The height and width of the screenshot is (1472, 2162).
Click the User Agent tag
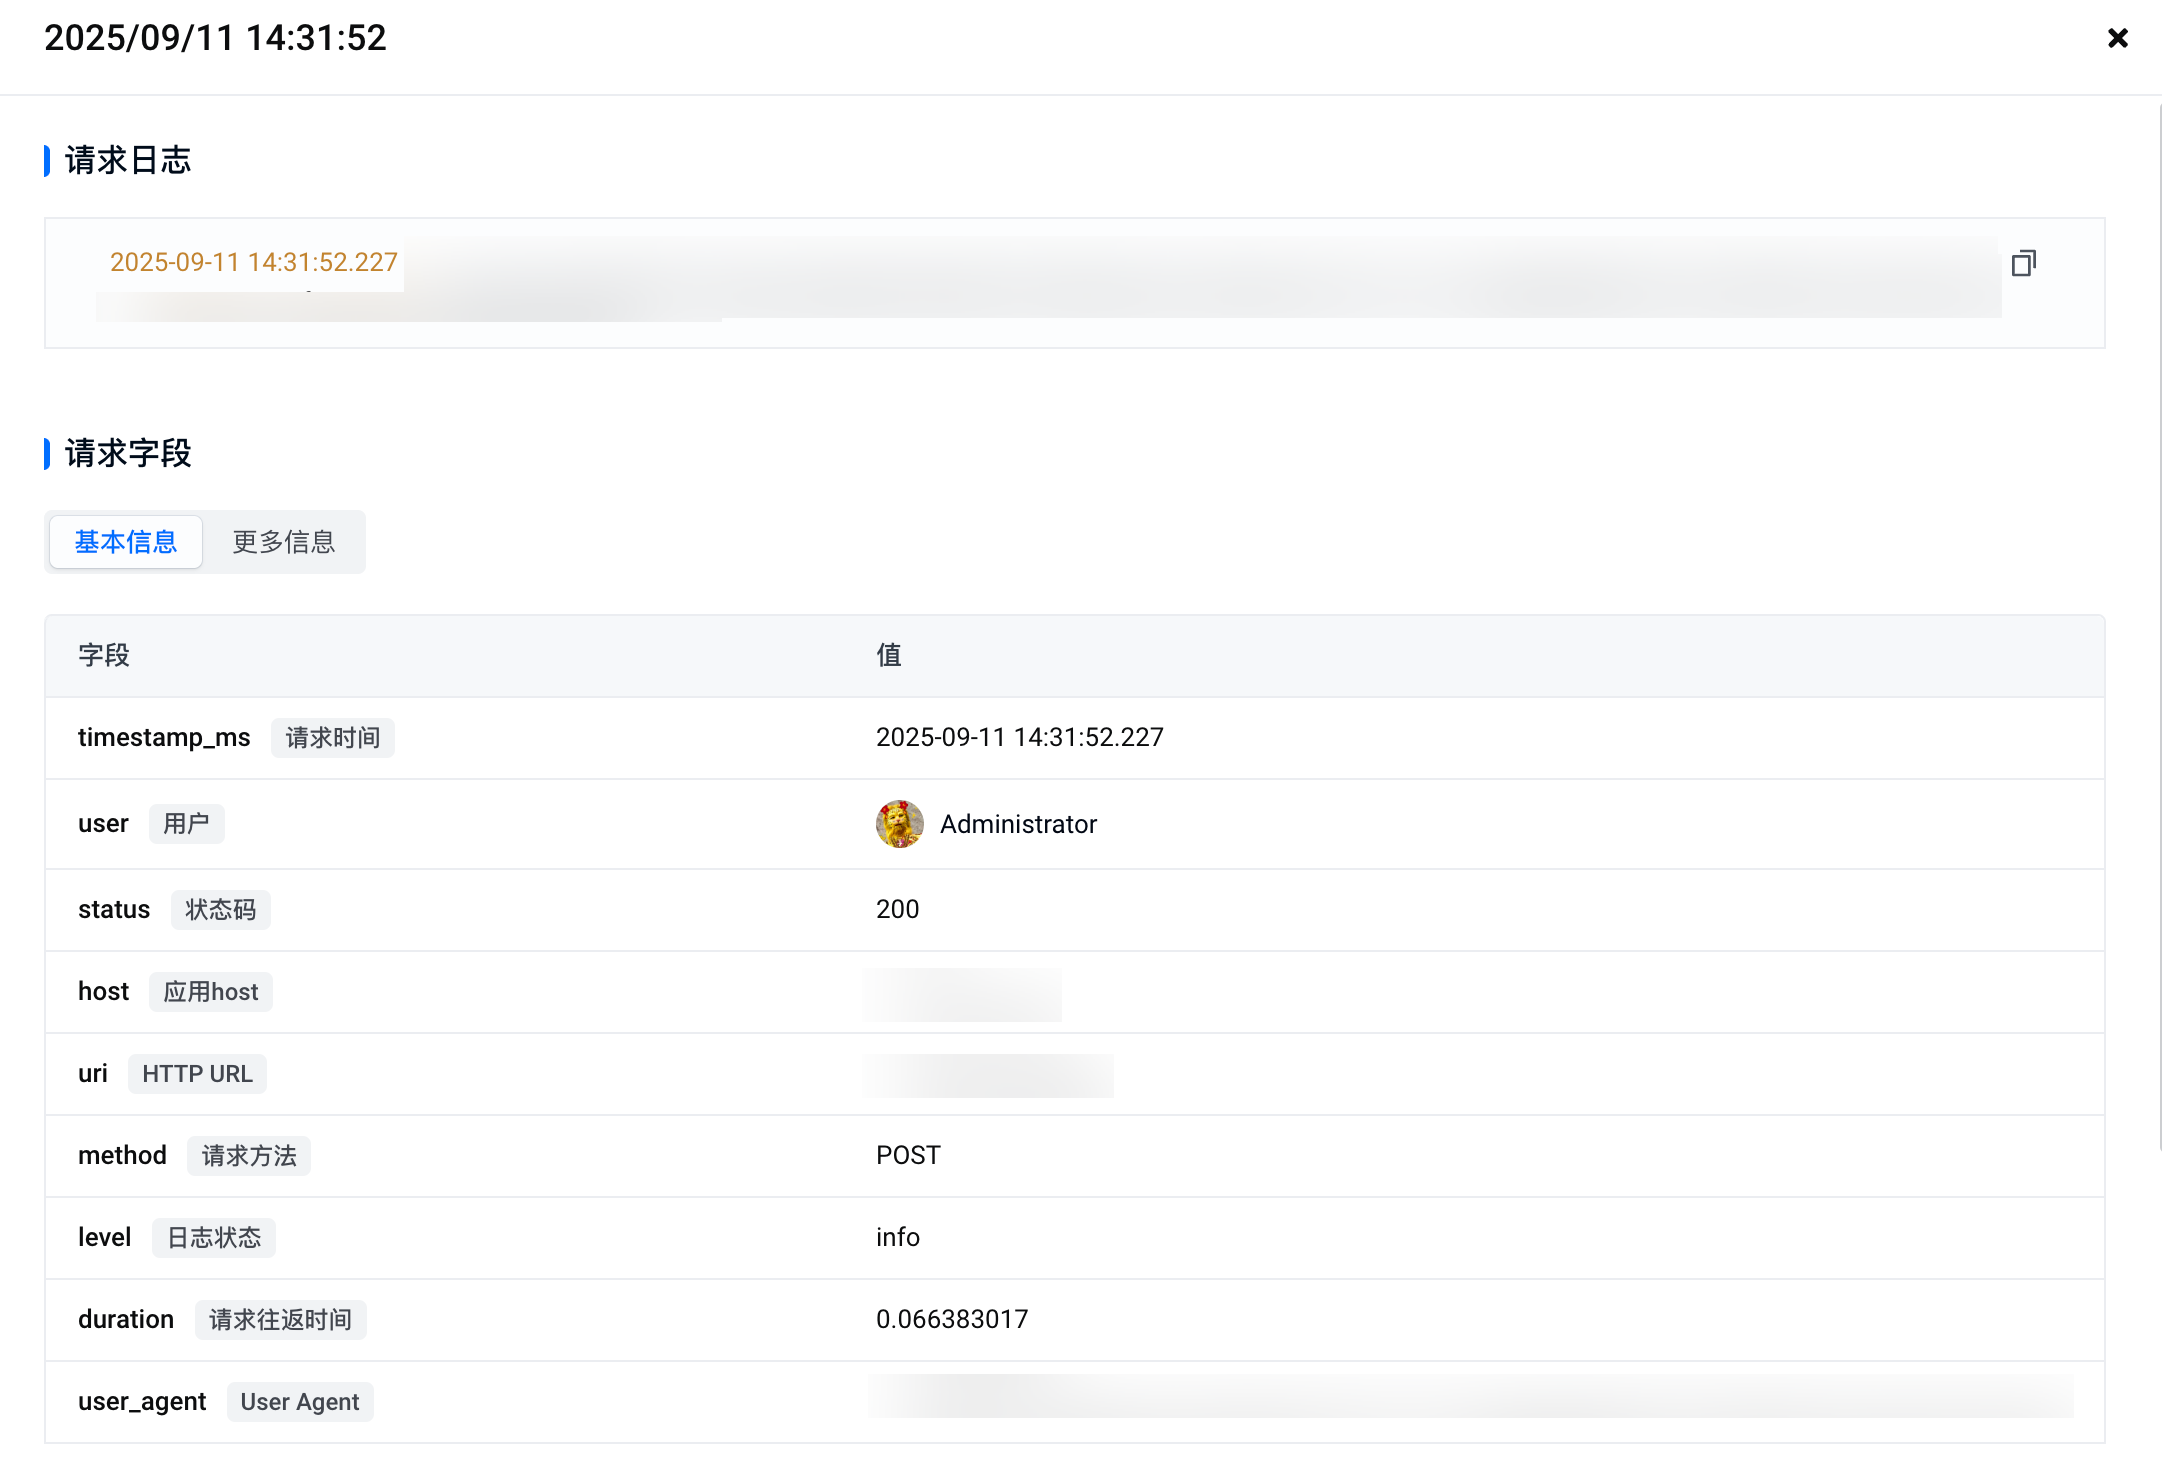(299, 1402)
